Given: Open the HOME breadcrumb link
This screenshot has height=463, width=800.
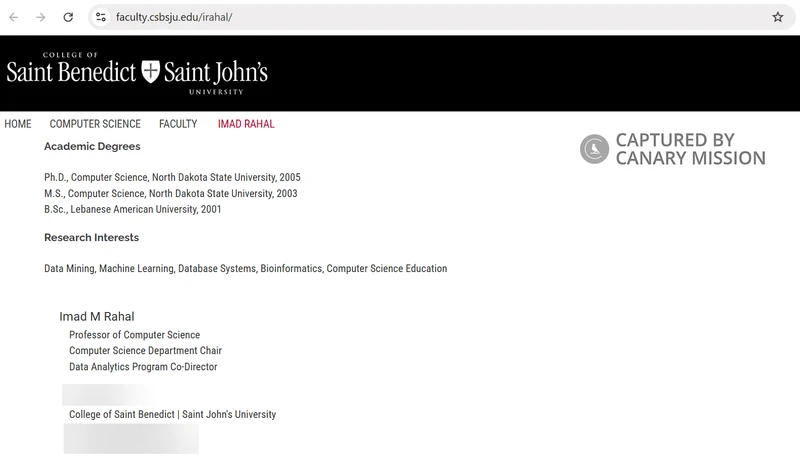Looking at the screenshot, I should click(x=18, y=124).
